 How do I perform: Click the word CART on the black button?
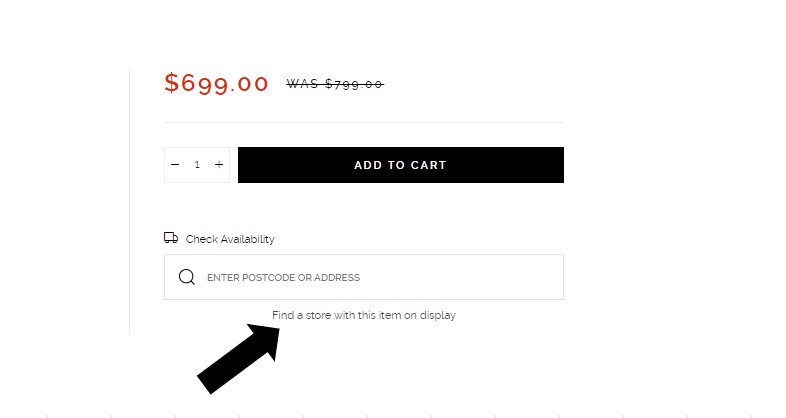point(429,165)
